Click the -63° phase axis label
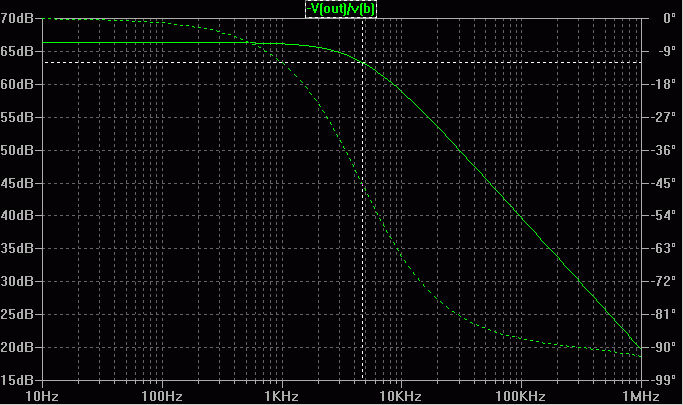683x405 pixels. point(664,248)
